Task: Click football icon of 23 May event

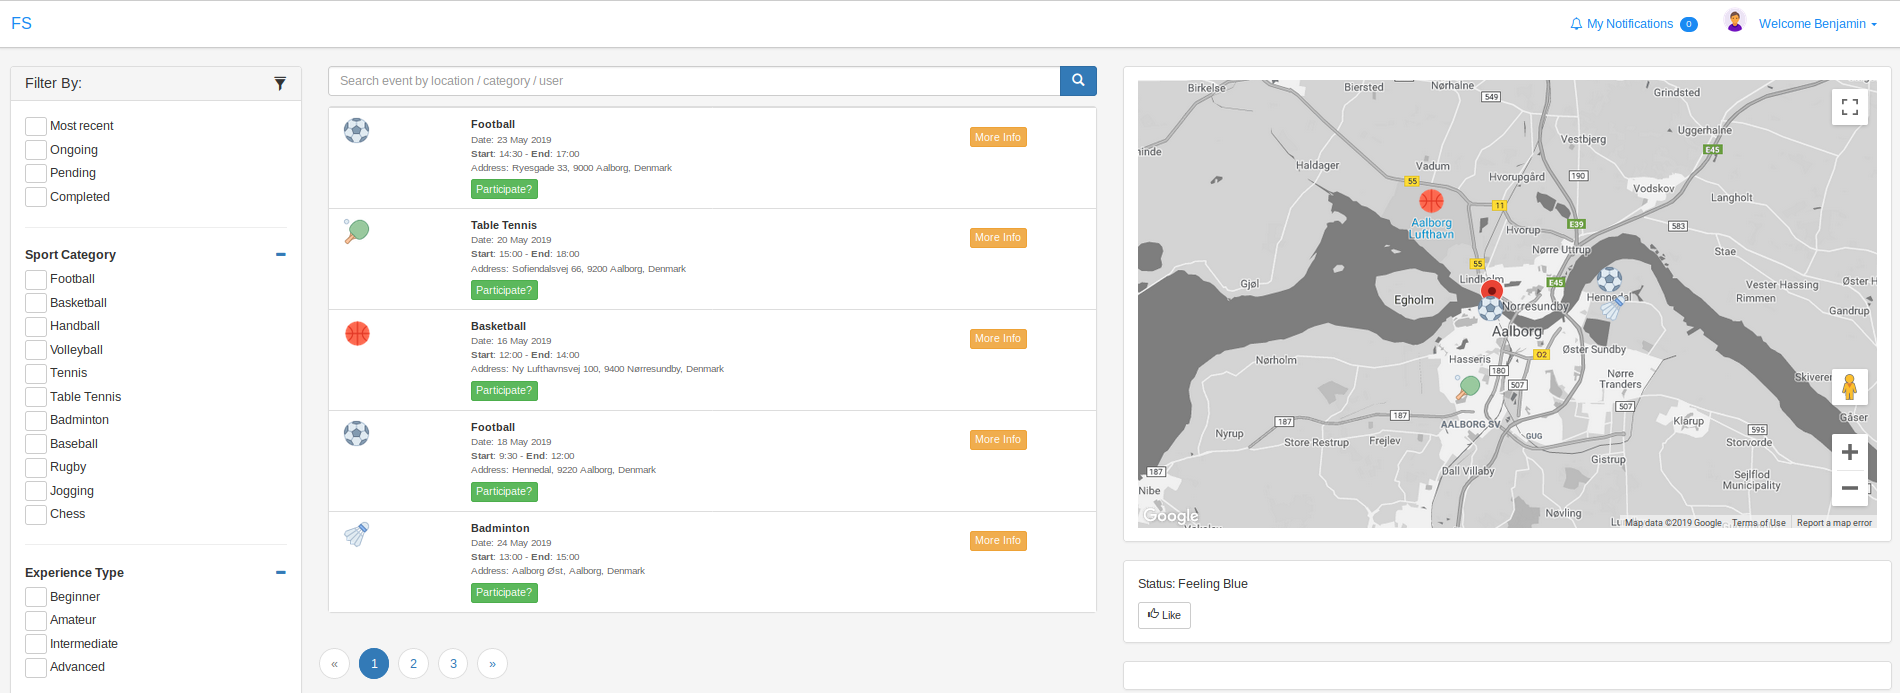Action: [357, 131]
